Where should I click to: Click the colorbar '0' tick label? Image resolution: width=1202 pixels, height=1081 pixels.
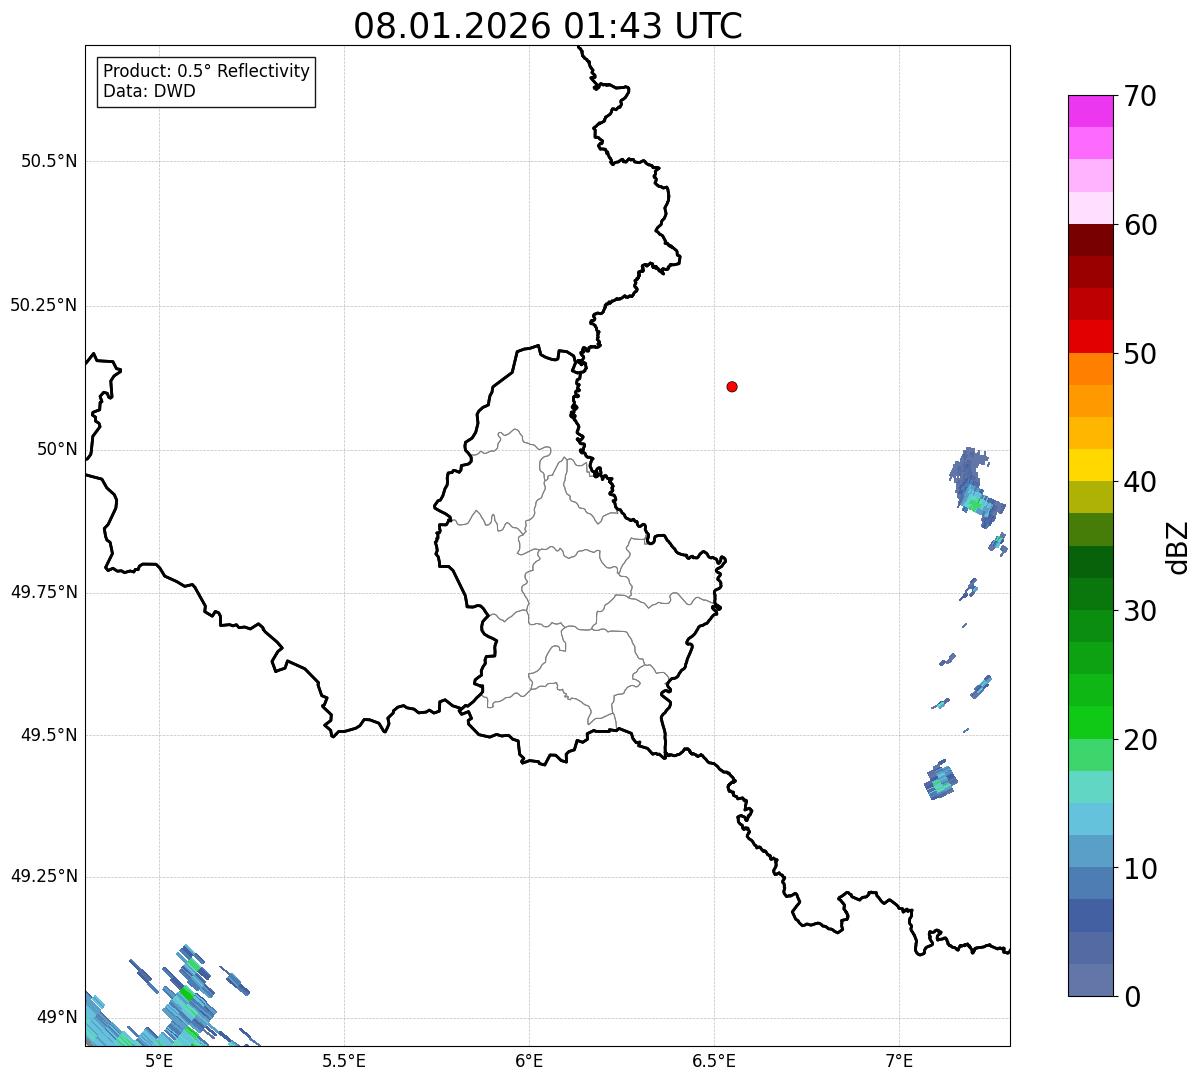tap(1132, 997)
